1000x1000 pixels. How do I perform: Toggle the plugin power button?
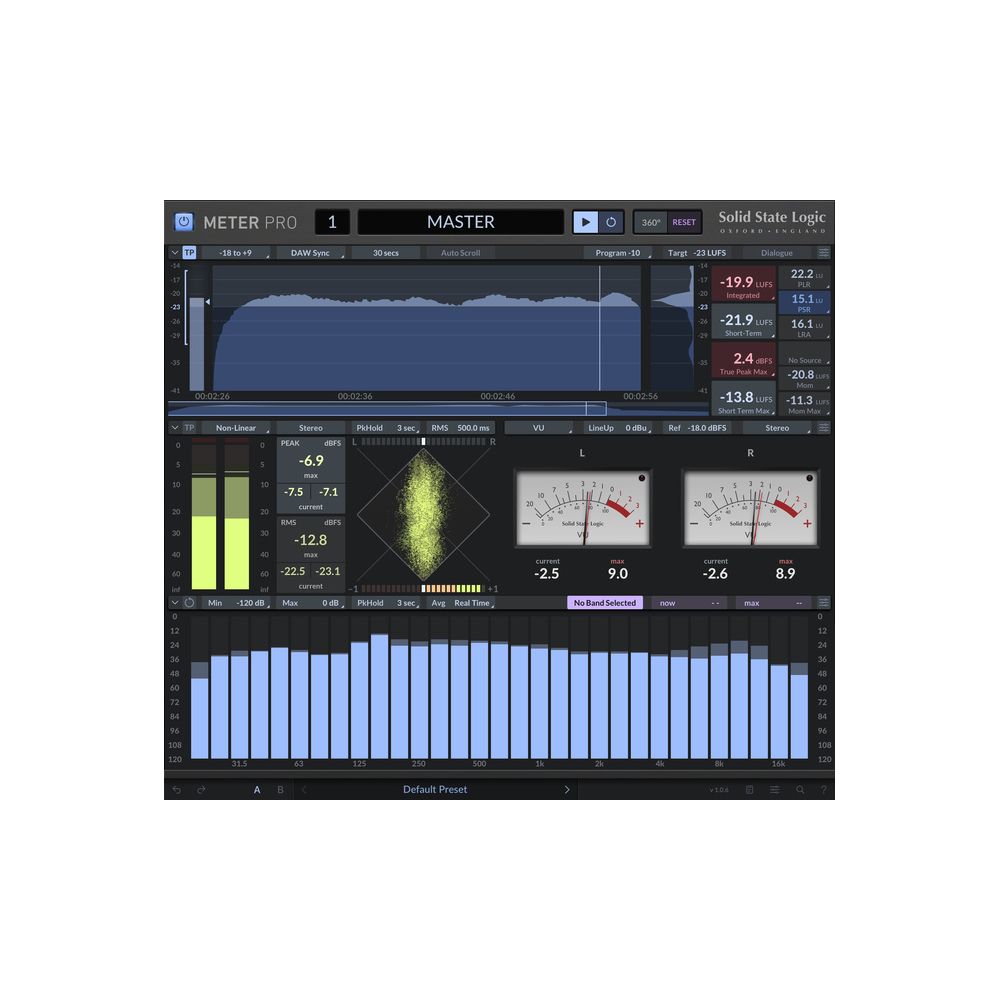pos(182,221)
